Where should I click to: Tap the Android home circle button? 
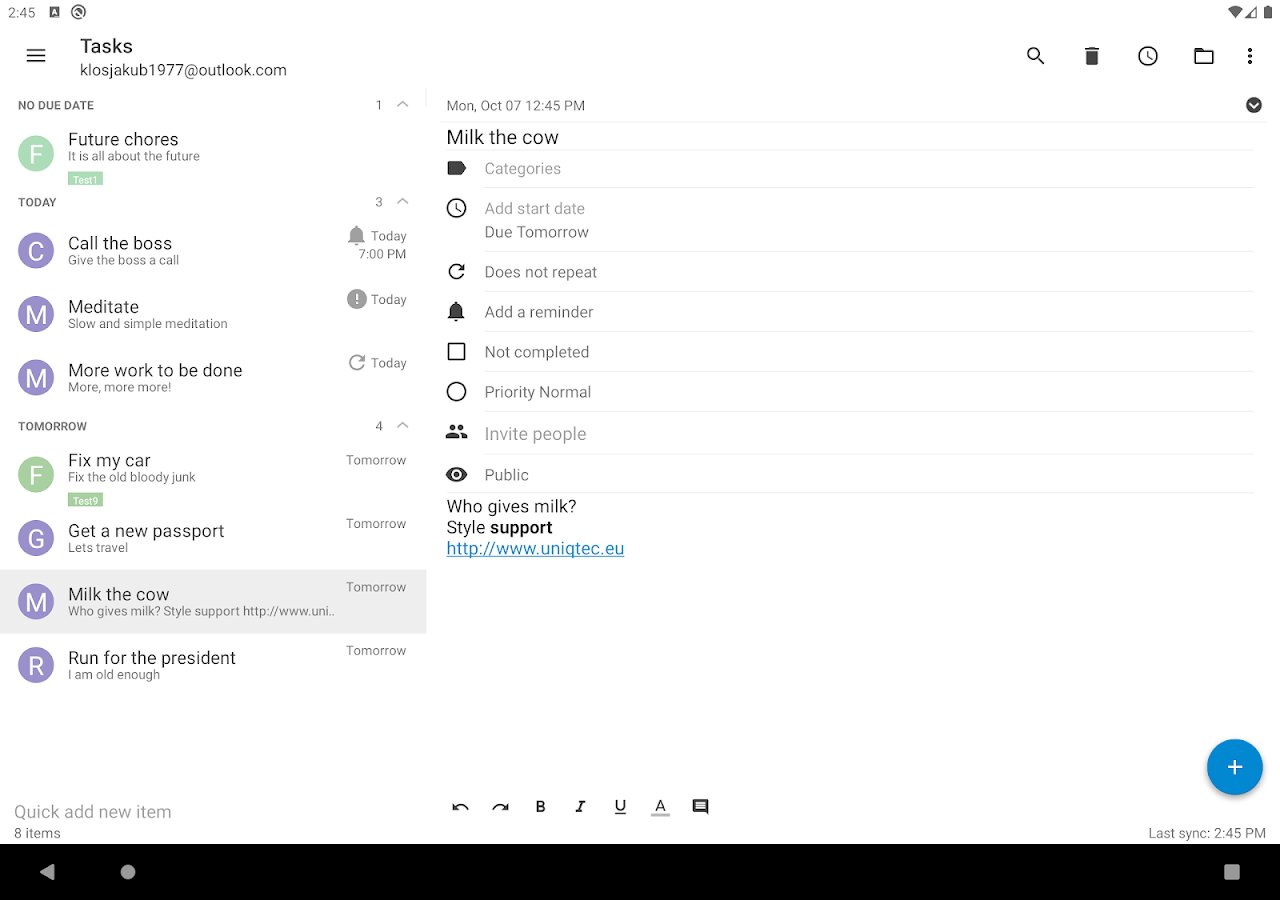point(128,872)
